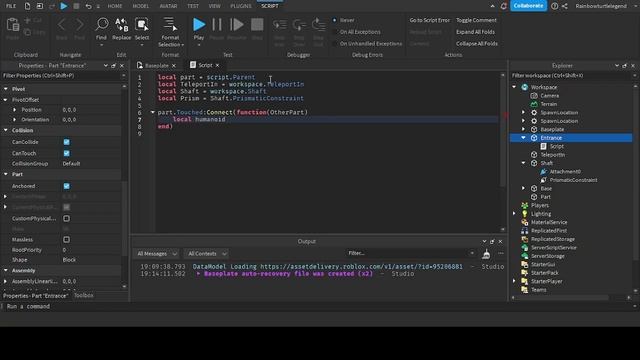Collapse the Workspace tree node
Viewport: 640px width, 360px height.
click(514, 87)
